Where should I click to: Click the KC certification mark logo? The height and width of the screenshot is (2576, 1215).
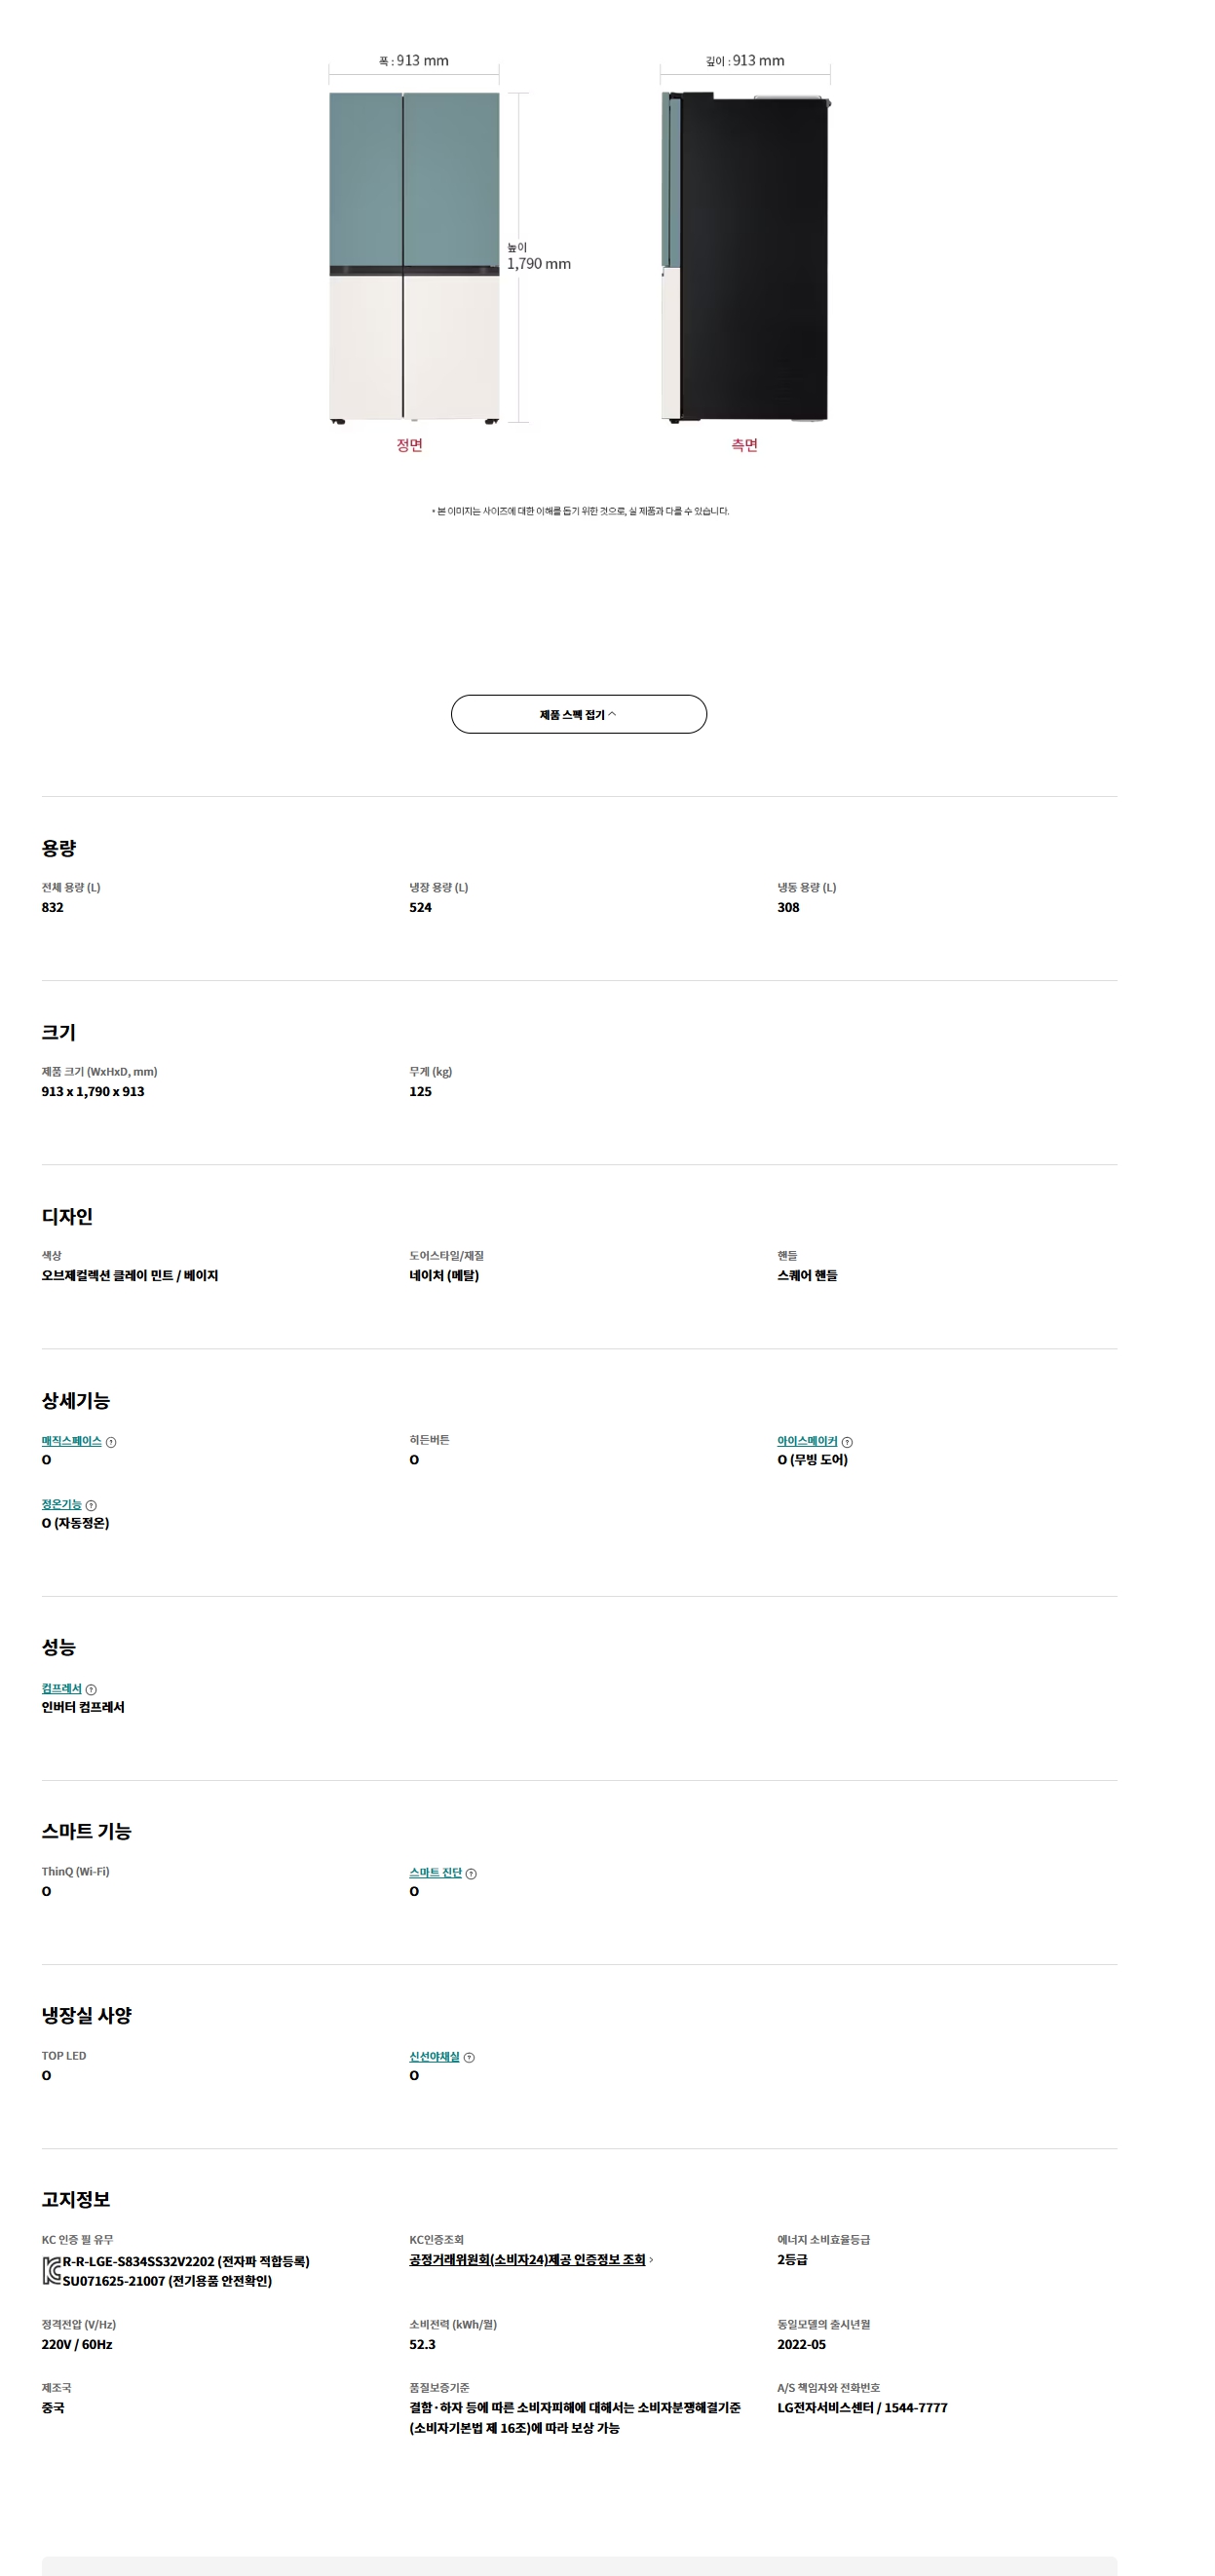click(x=51, y=2270)
